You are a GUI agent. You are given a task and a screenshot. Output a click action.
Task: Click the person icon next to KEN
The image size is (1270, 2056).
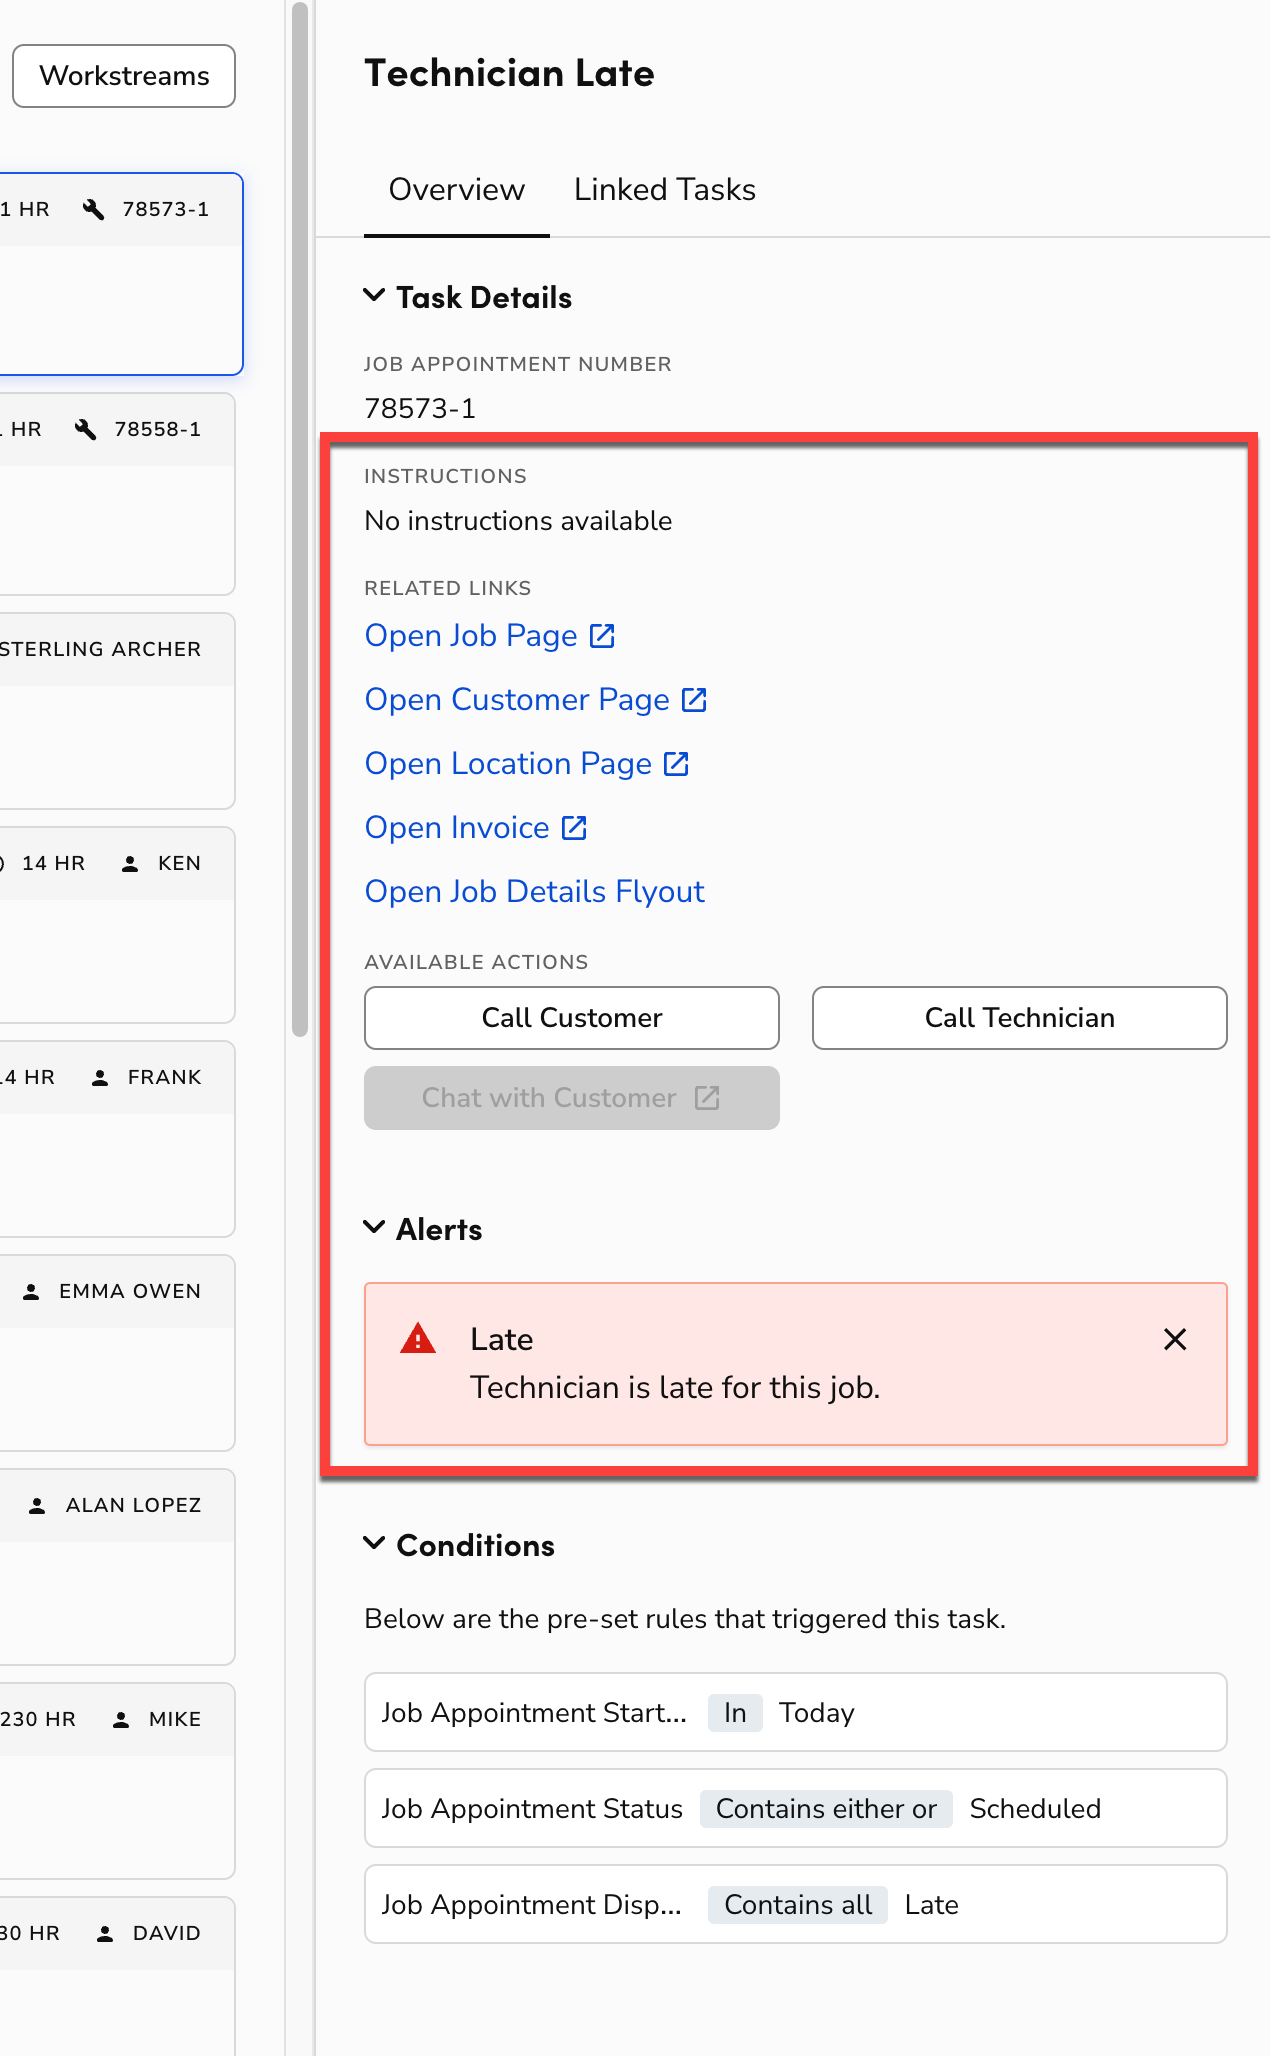130,864
